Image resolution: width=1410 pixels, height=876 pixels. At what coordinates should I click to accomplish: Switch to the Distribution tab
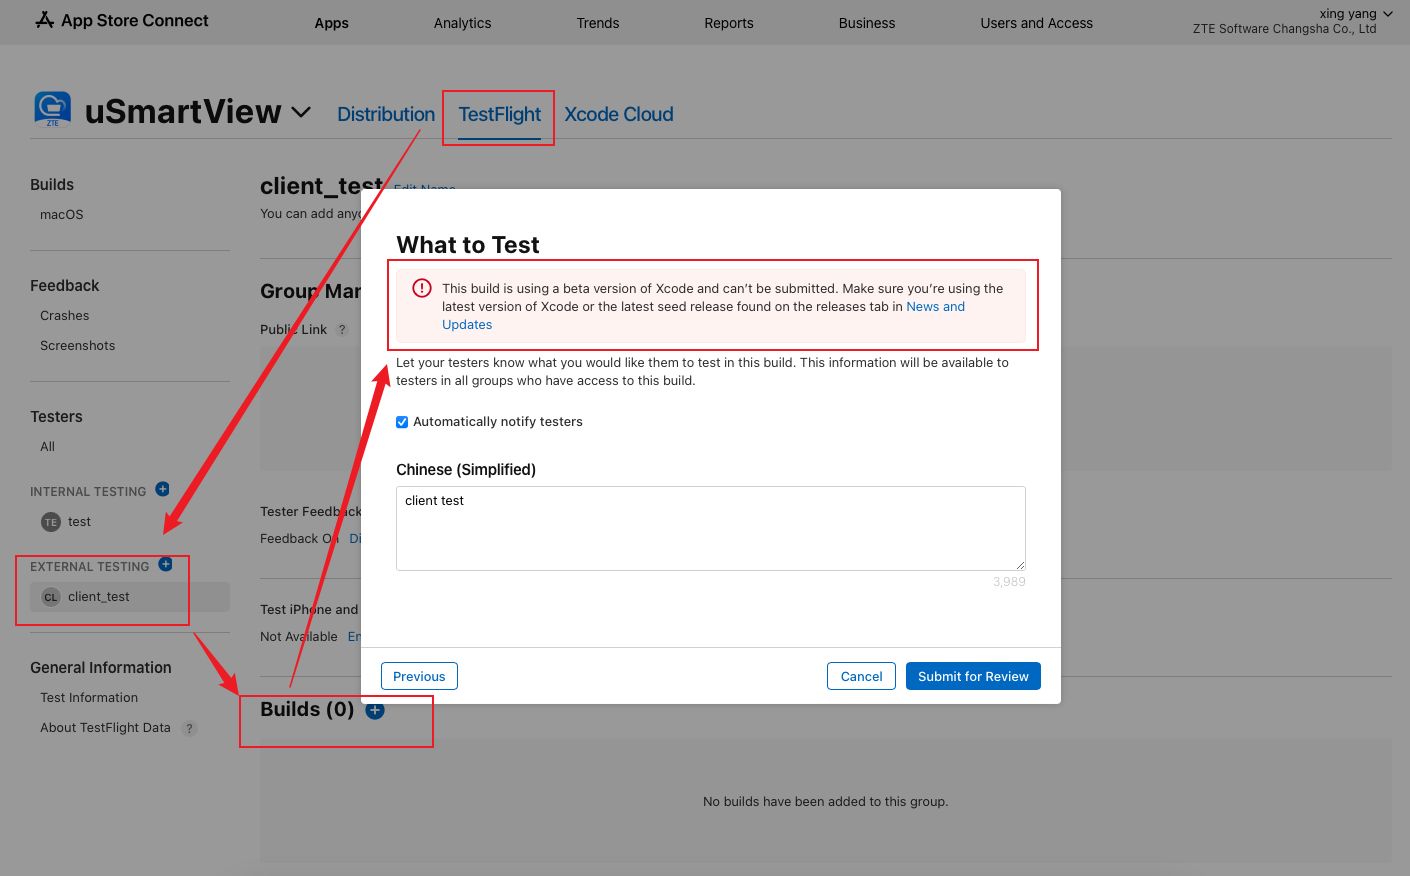point(386,114)
